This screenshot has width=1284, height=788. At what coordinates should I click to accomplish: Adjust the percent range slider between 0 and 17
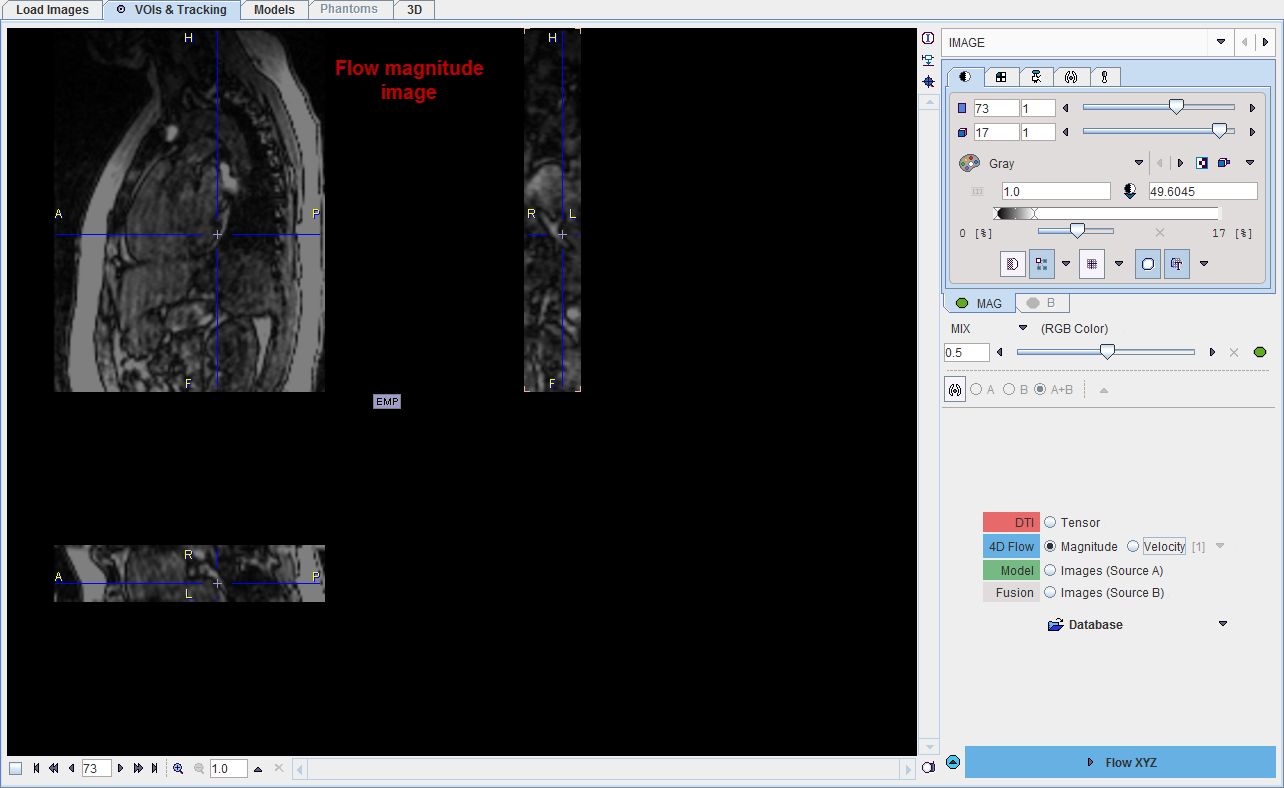tap(1077, 231)
